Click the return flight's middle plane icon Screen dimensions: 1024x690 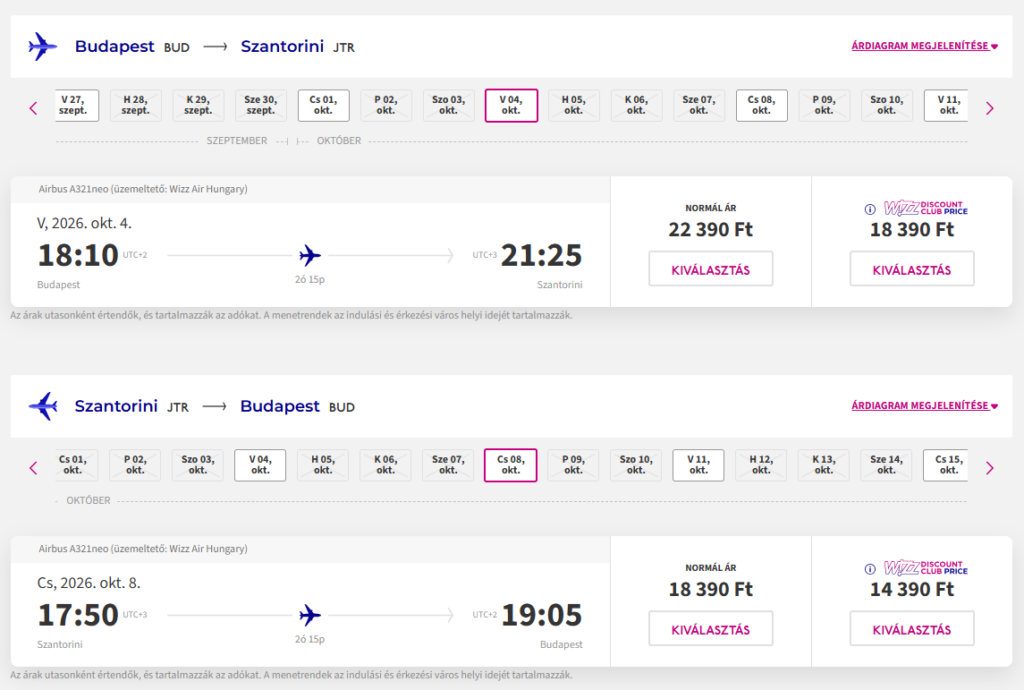coord(310,614)
